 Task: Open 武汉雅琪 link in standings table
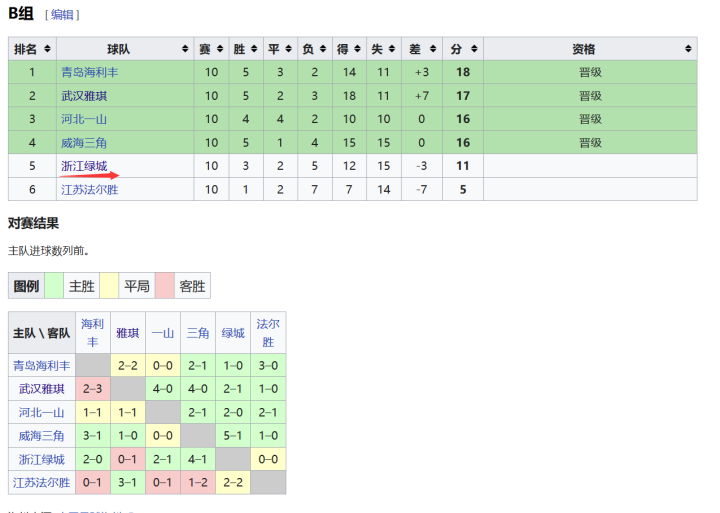(x=84, y=96)
